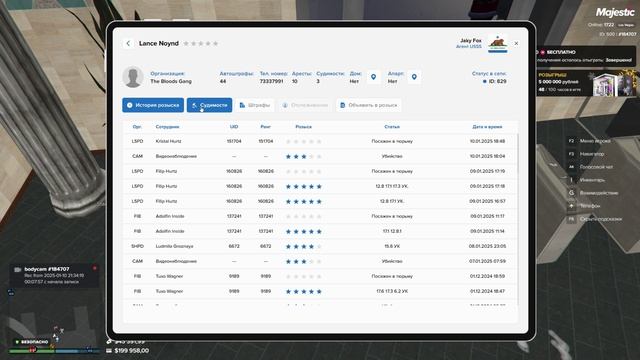
Task: Click the four-star rating in the SHPD row
Action: click(x=304, y=247)
